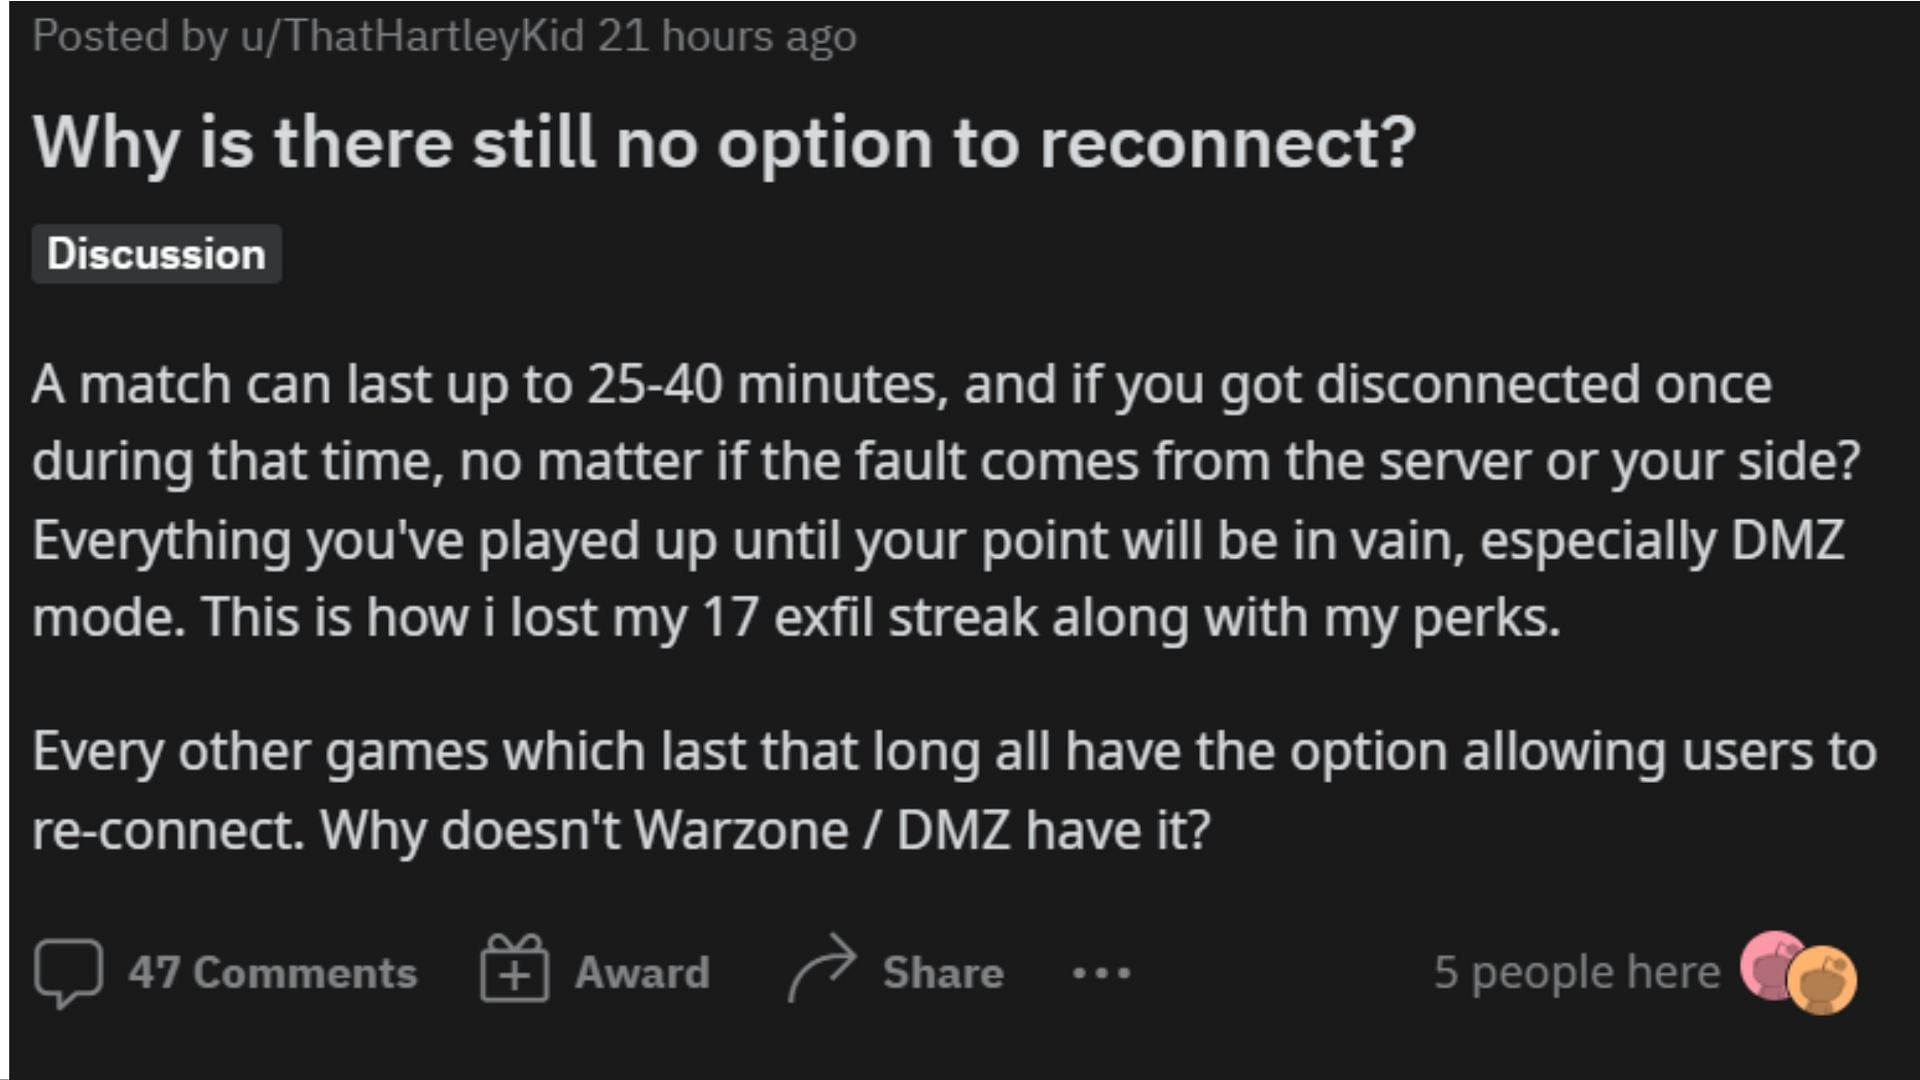Click the word "reconnect?" in the title

1228,144
